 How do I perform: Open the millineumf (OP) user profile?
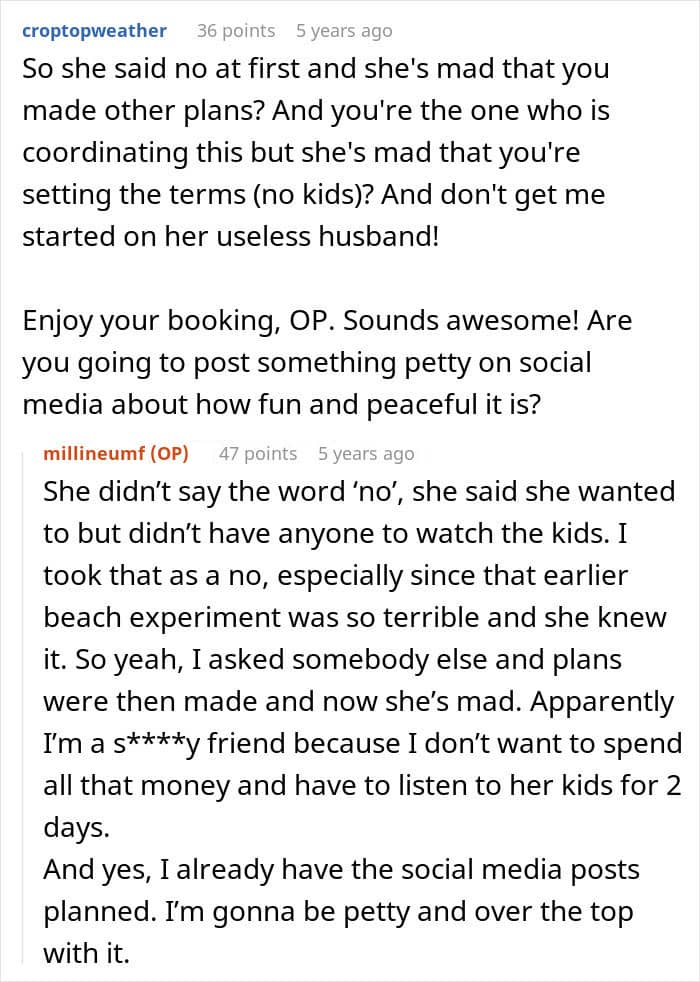point(116,453)
